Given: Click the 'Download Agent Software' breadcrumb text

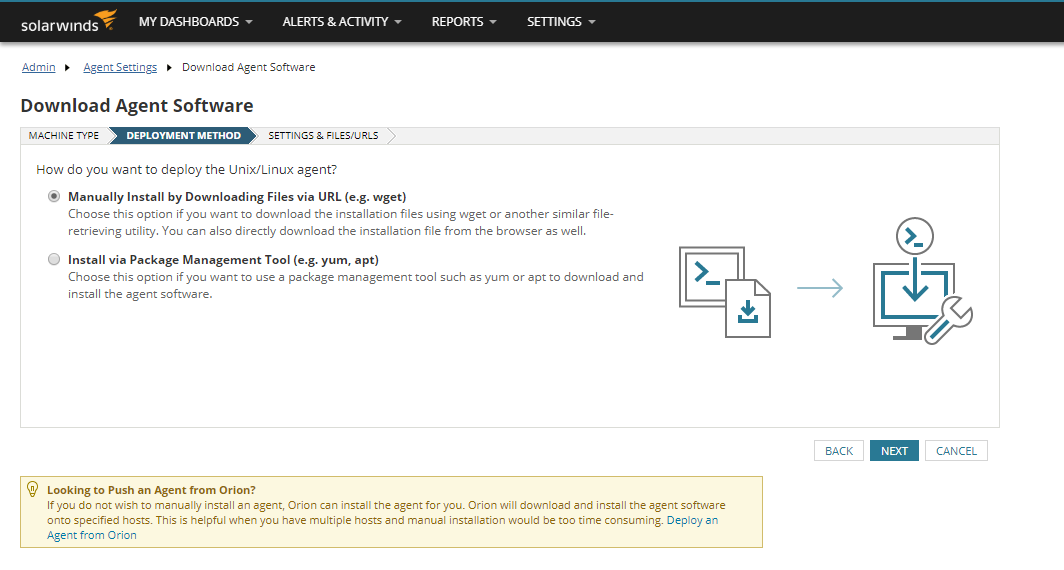Looking at the screenshot, I should pyautogui.click(x=248, y=67).
